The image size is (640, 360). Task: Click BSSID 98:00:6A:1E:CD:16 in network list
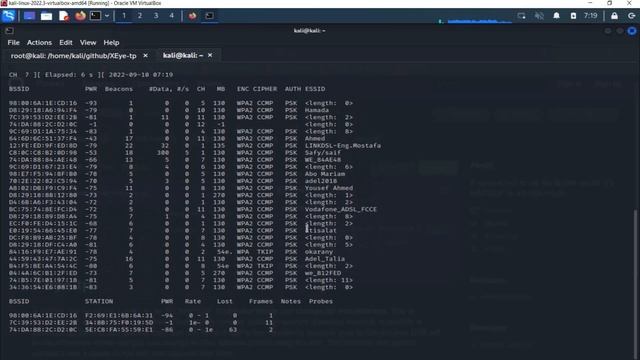coord(43,103)
